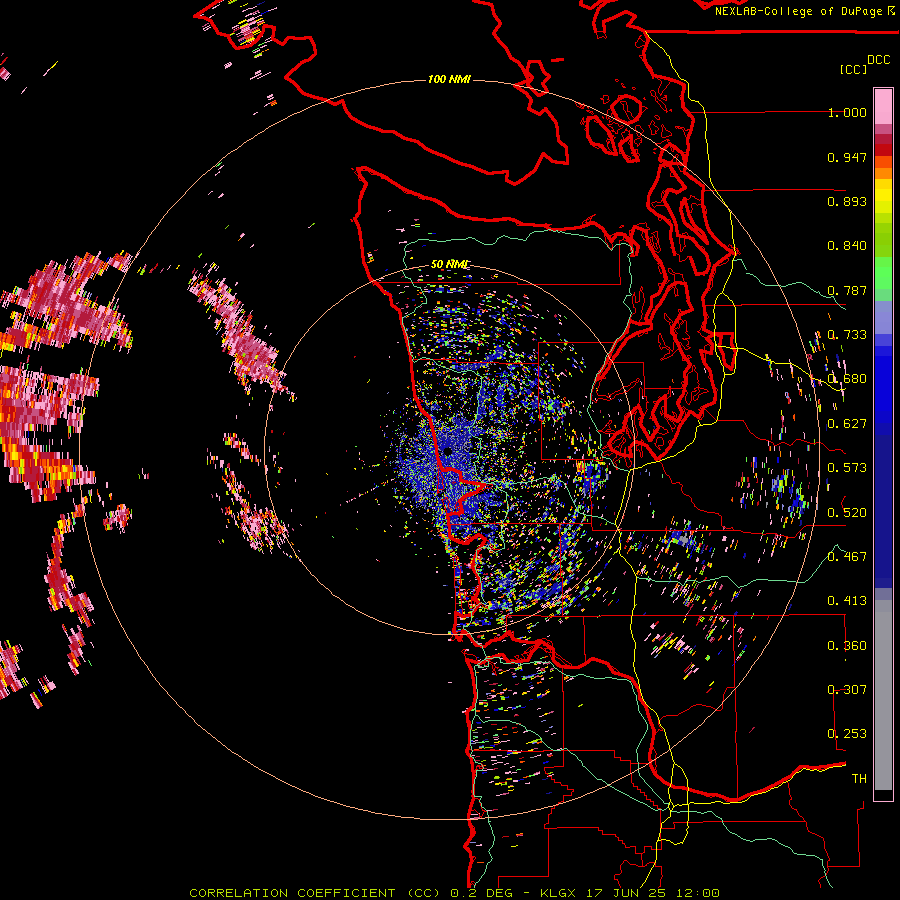
Task: Click the 0.360 scale value
Action: [847, 645]
